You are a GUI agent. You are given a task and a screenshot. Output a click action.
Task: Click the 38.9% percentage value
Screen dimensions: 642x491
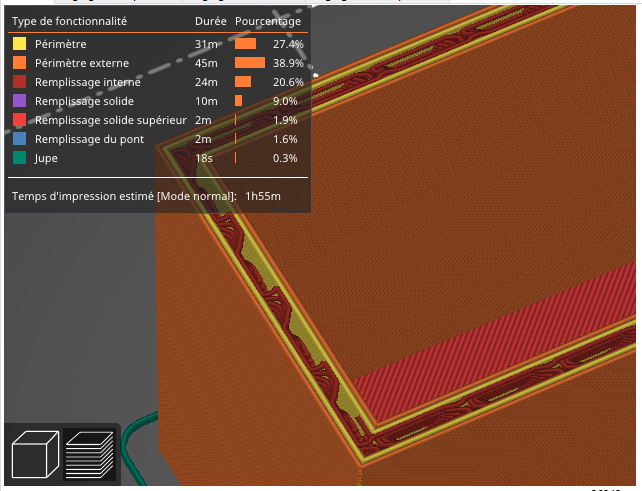pyautogui.click(x=288, y=63)
